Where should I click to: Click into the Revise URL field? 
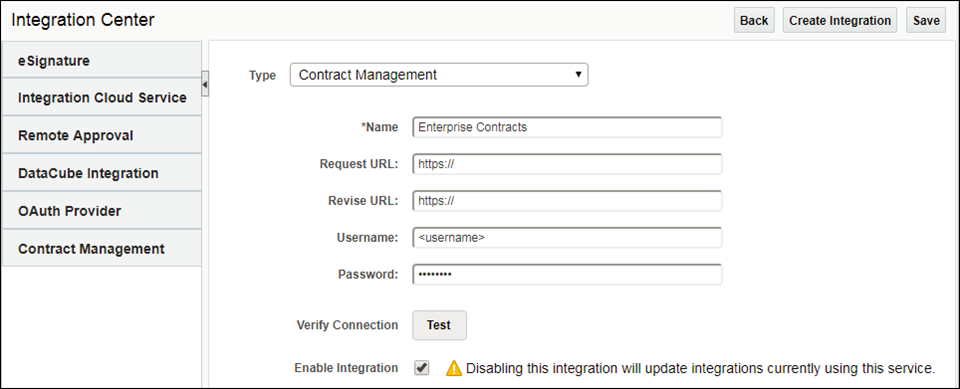pos(567,200)
